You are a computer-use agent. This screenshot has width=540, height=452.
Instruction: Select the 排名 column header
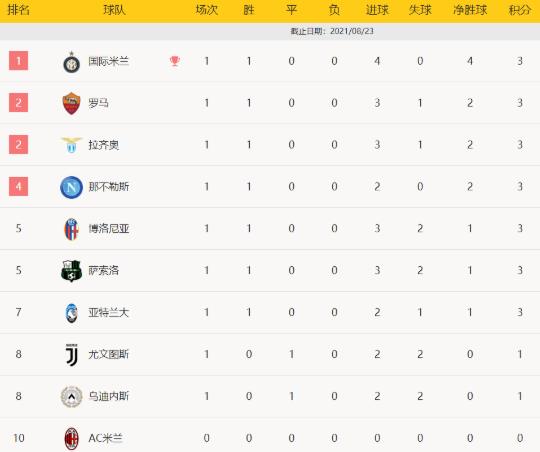pyautogui.click(x=19, y=10)
